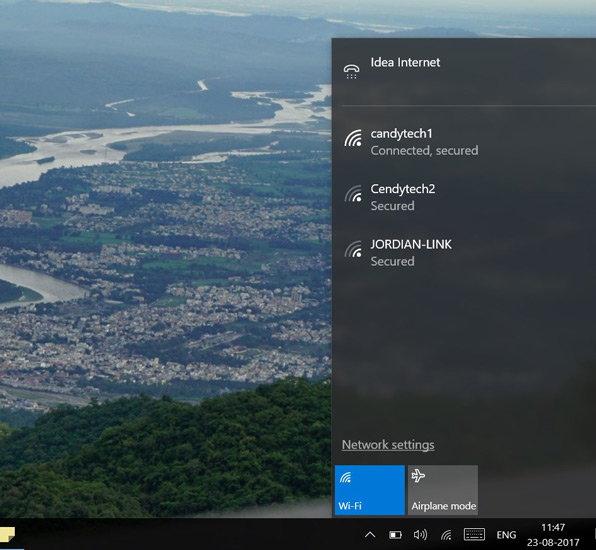
Task: Open Network settings link
Action: pyautogui.click(x=388, y=445)
